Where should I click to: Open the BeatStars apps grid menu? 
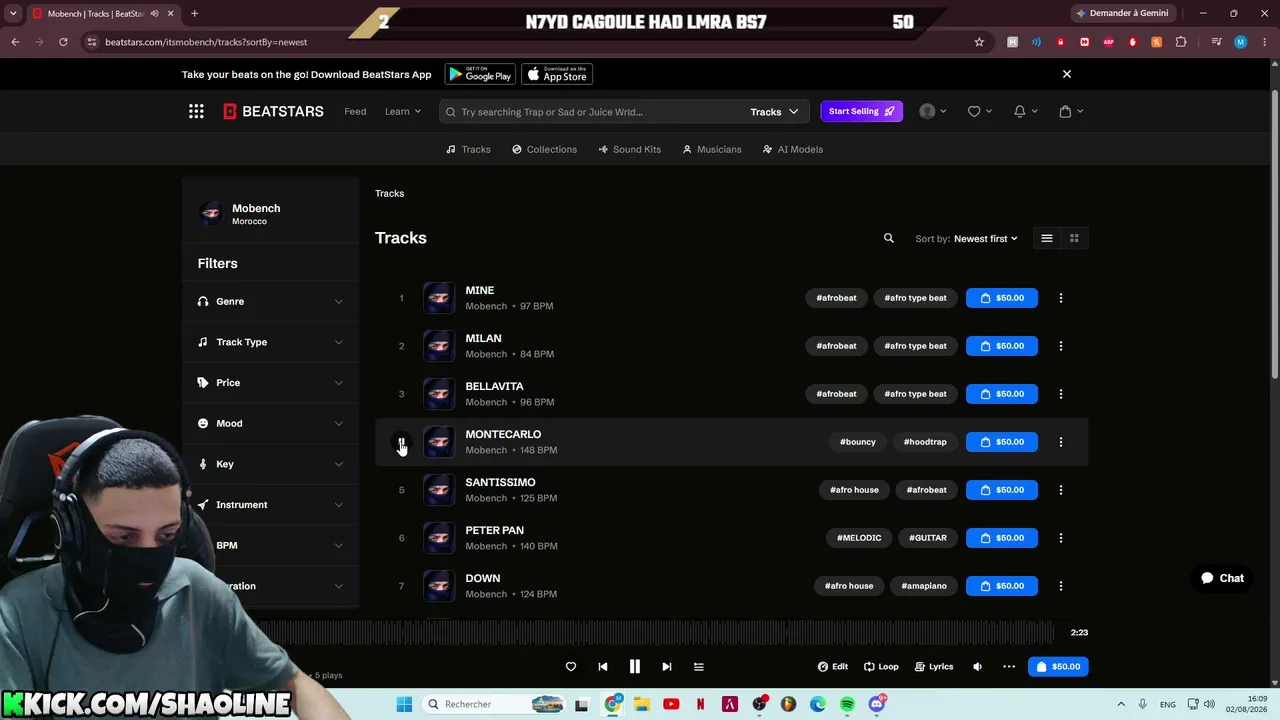click(x=196, y=111)
